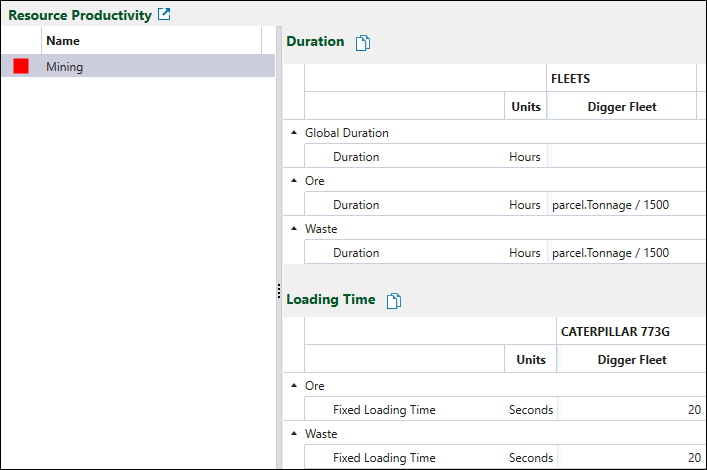Edit Waste duration formula cell
707x470 pixels.
point(621,253)
